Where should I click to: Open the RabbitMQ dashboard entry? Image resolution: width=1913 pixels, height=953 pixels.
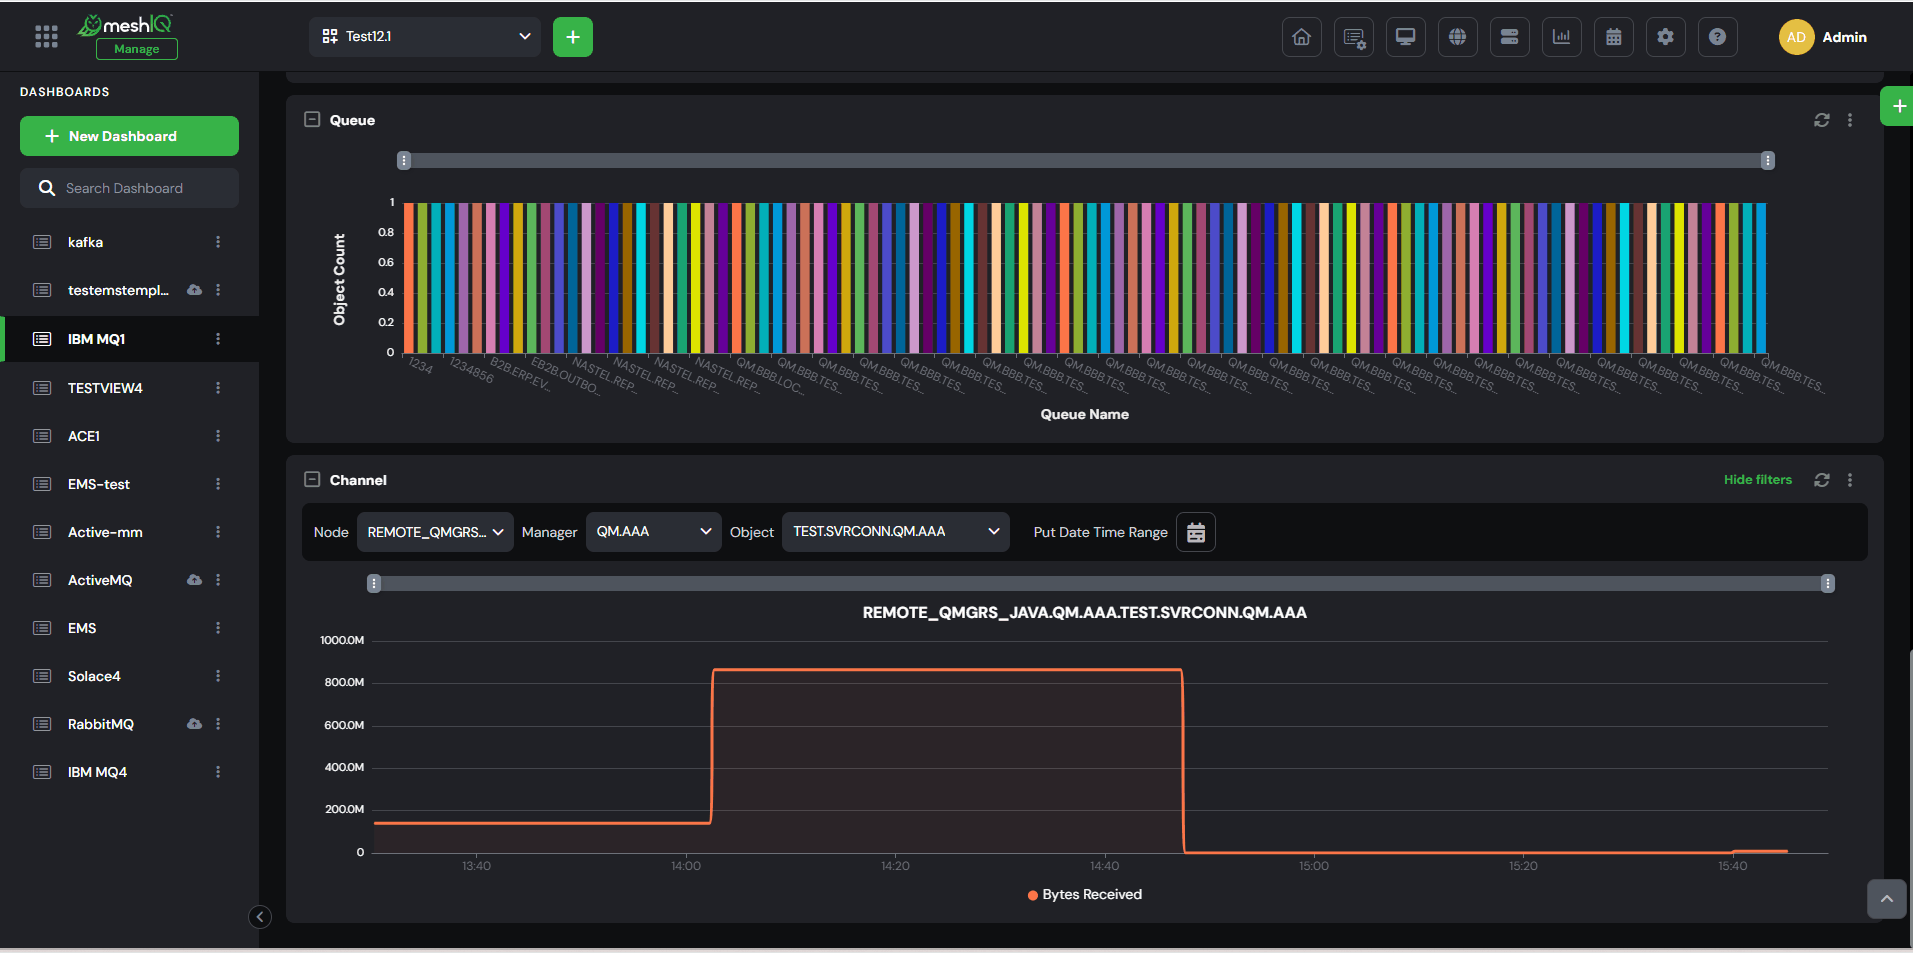click(x=129, y=724)
